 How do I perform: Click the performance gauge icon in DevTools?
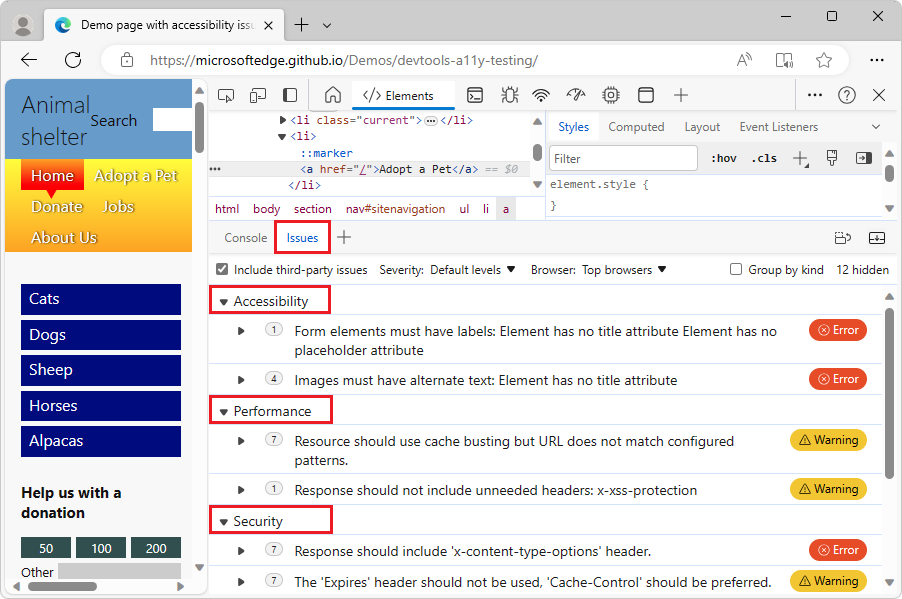[x=575, y=95]
